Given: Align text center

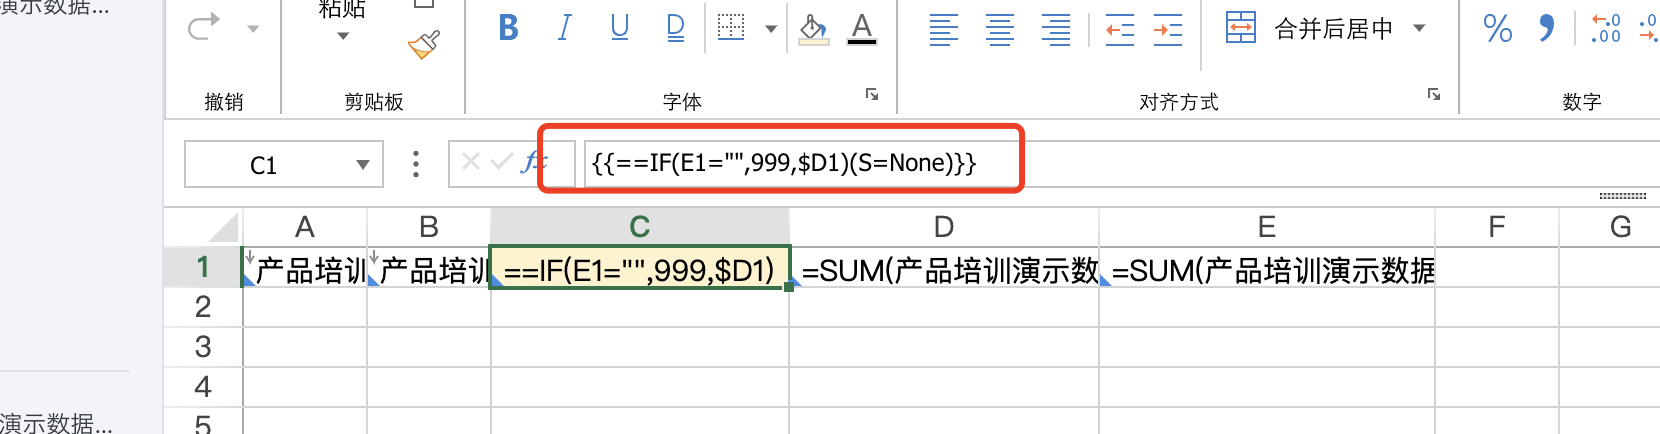Looking at the screenshot, I should [1000, 29].
